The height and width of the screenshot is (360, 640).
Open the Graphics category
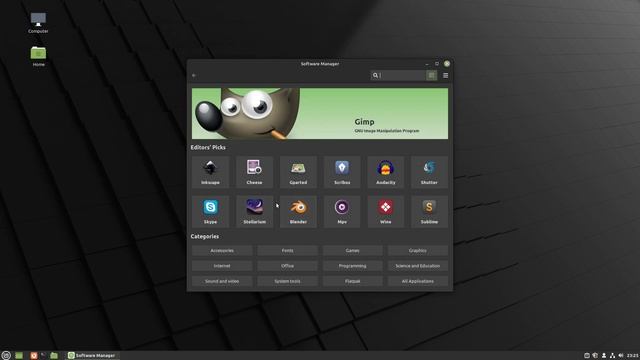coord(418,251)
